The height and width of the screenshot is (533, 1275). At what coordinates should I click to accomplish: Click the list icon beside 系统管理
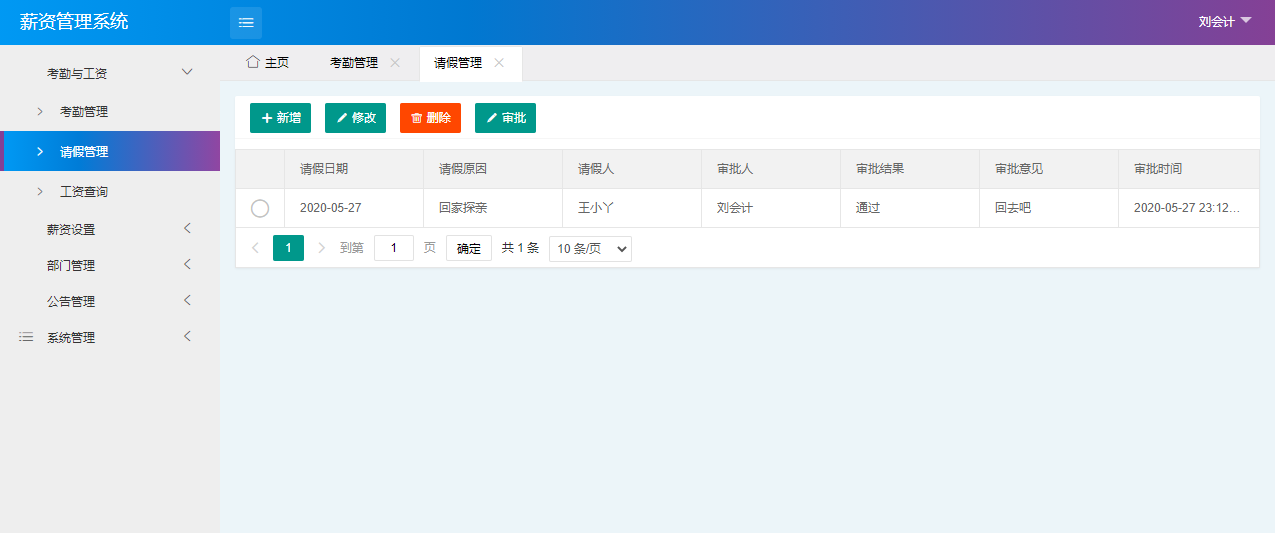pyautogui.click(x=27, y=338)
